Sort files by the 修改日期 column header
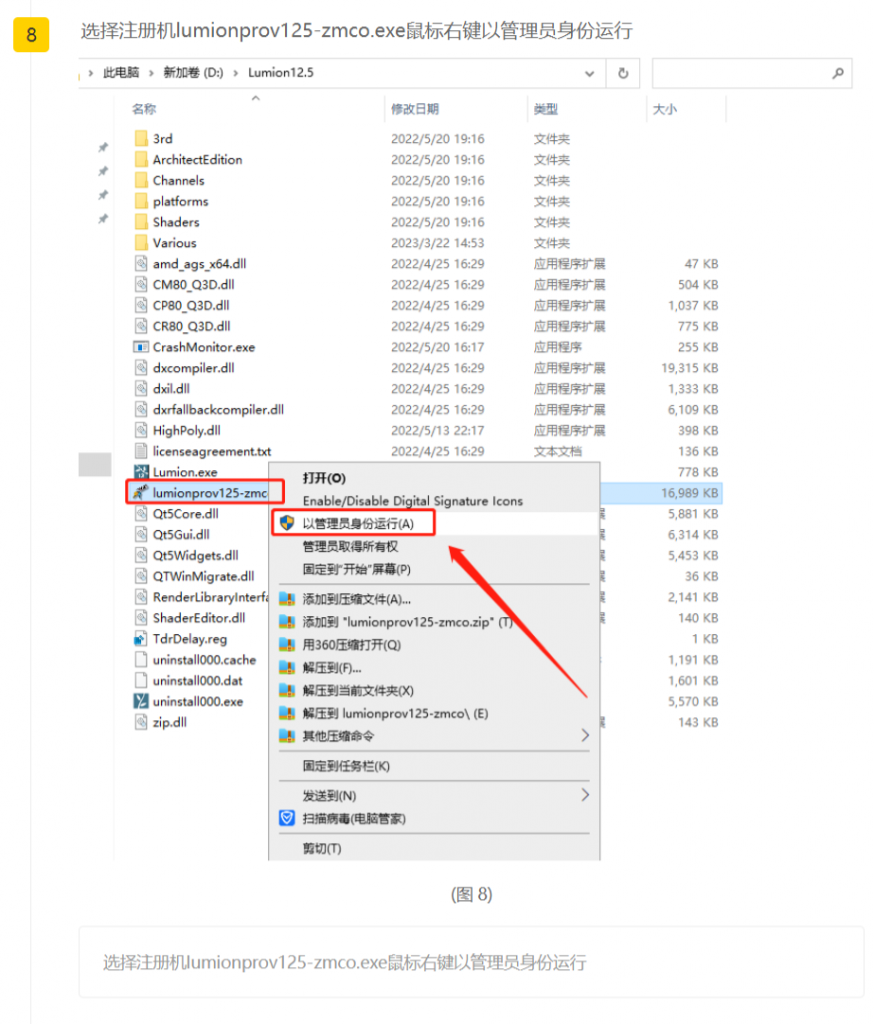This screenshot has height=1024, width=874. click(x=415, y=109)
